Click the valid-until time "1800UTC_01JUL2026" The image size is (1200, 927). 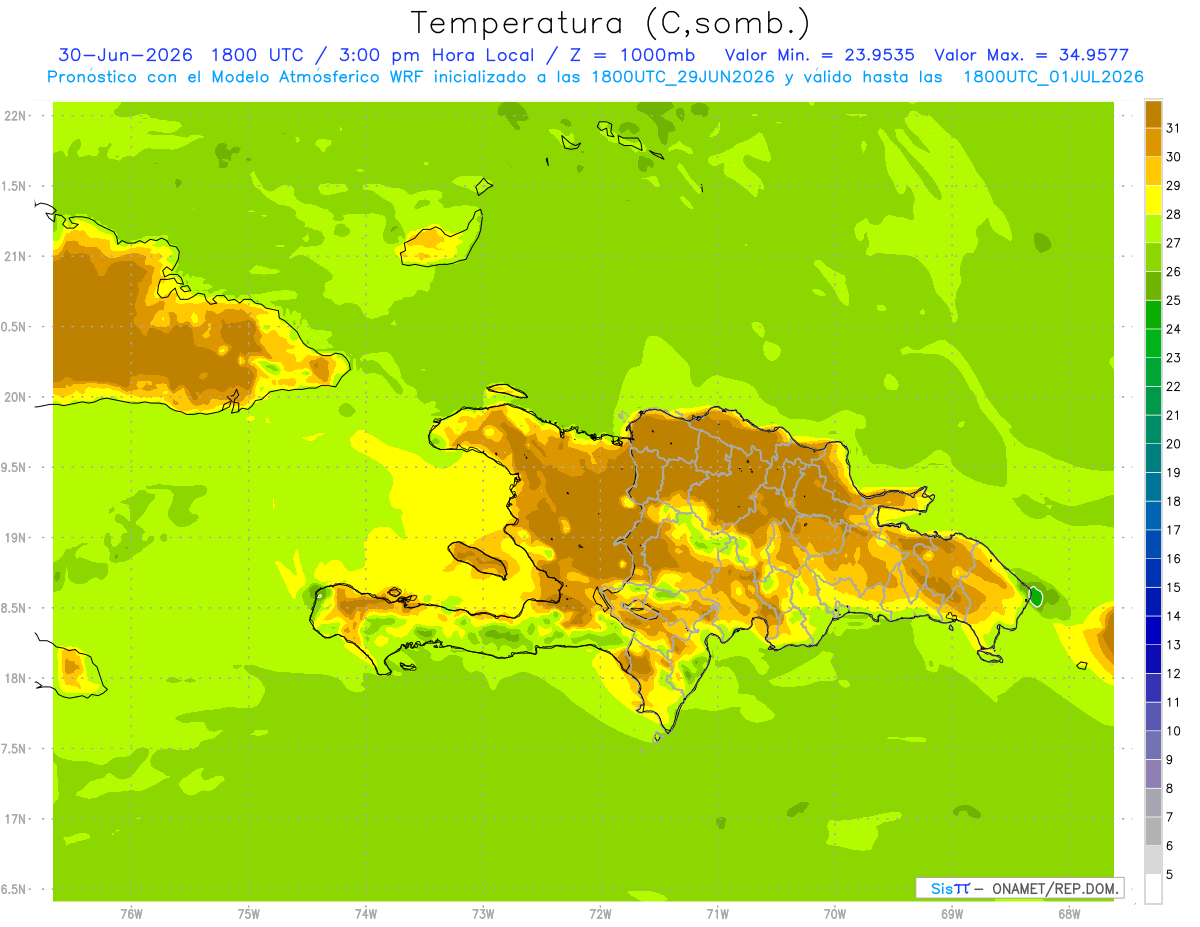1053,77
